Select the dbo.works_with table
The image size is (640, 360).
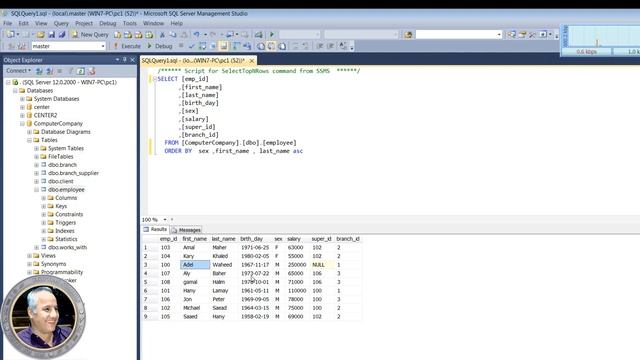click(67, 247)
